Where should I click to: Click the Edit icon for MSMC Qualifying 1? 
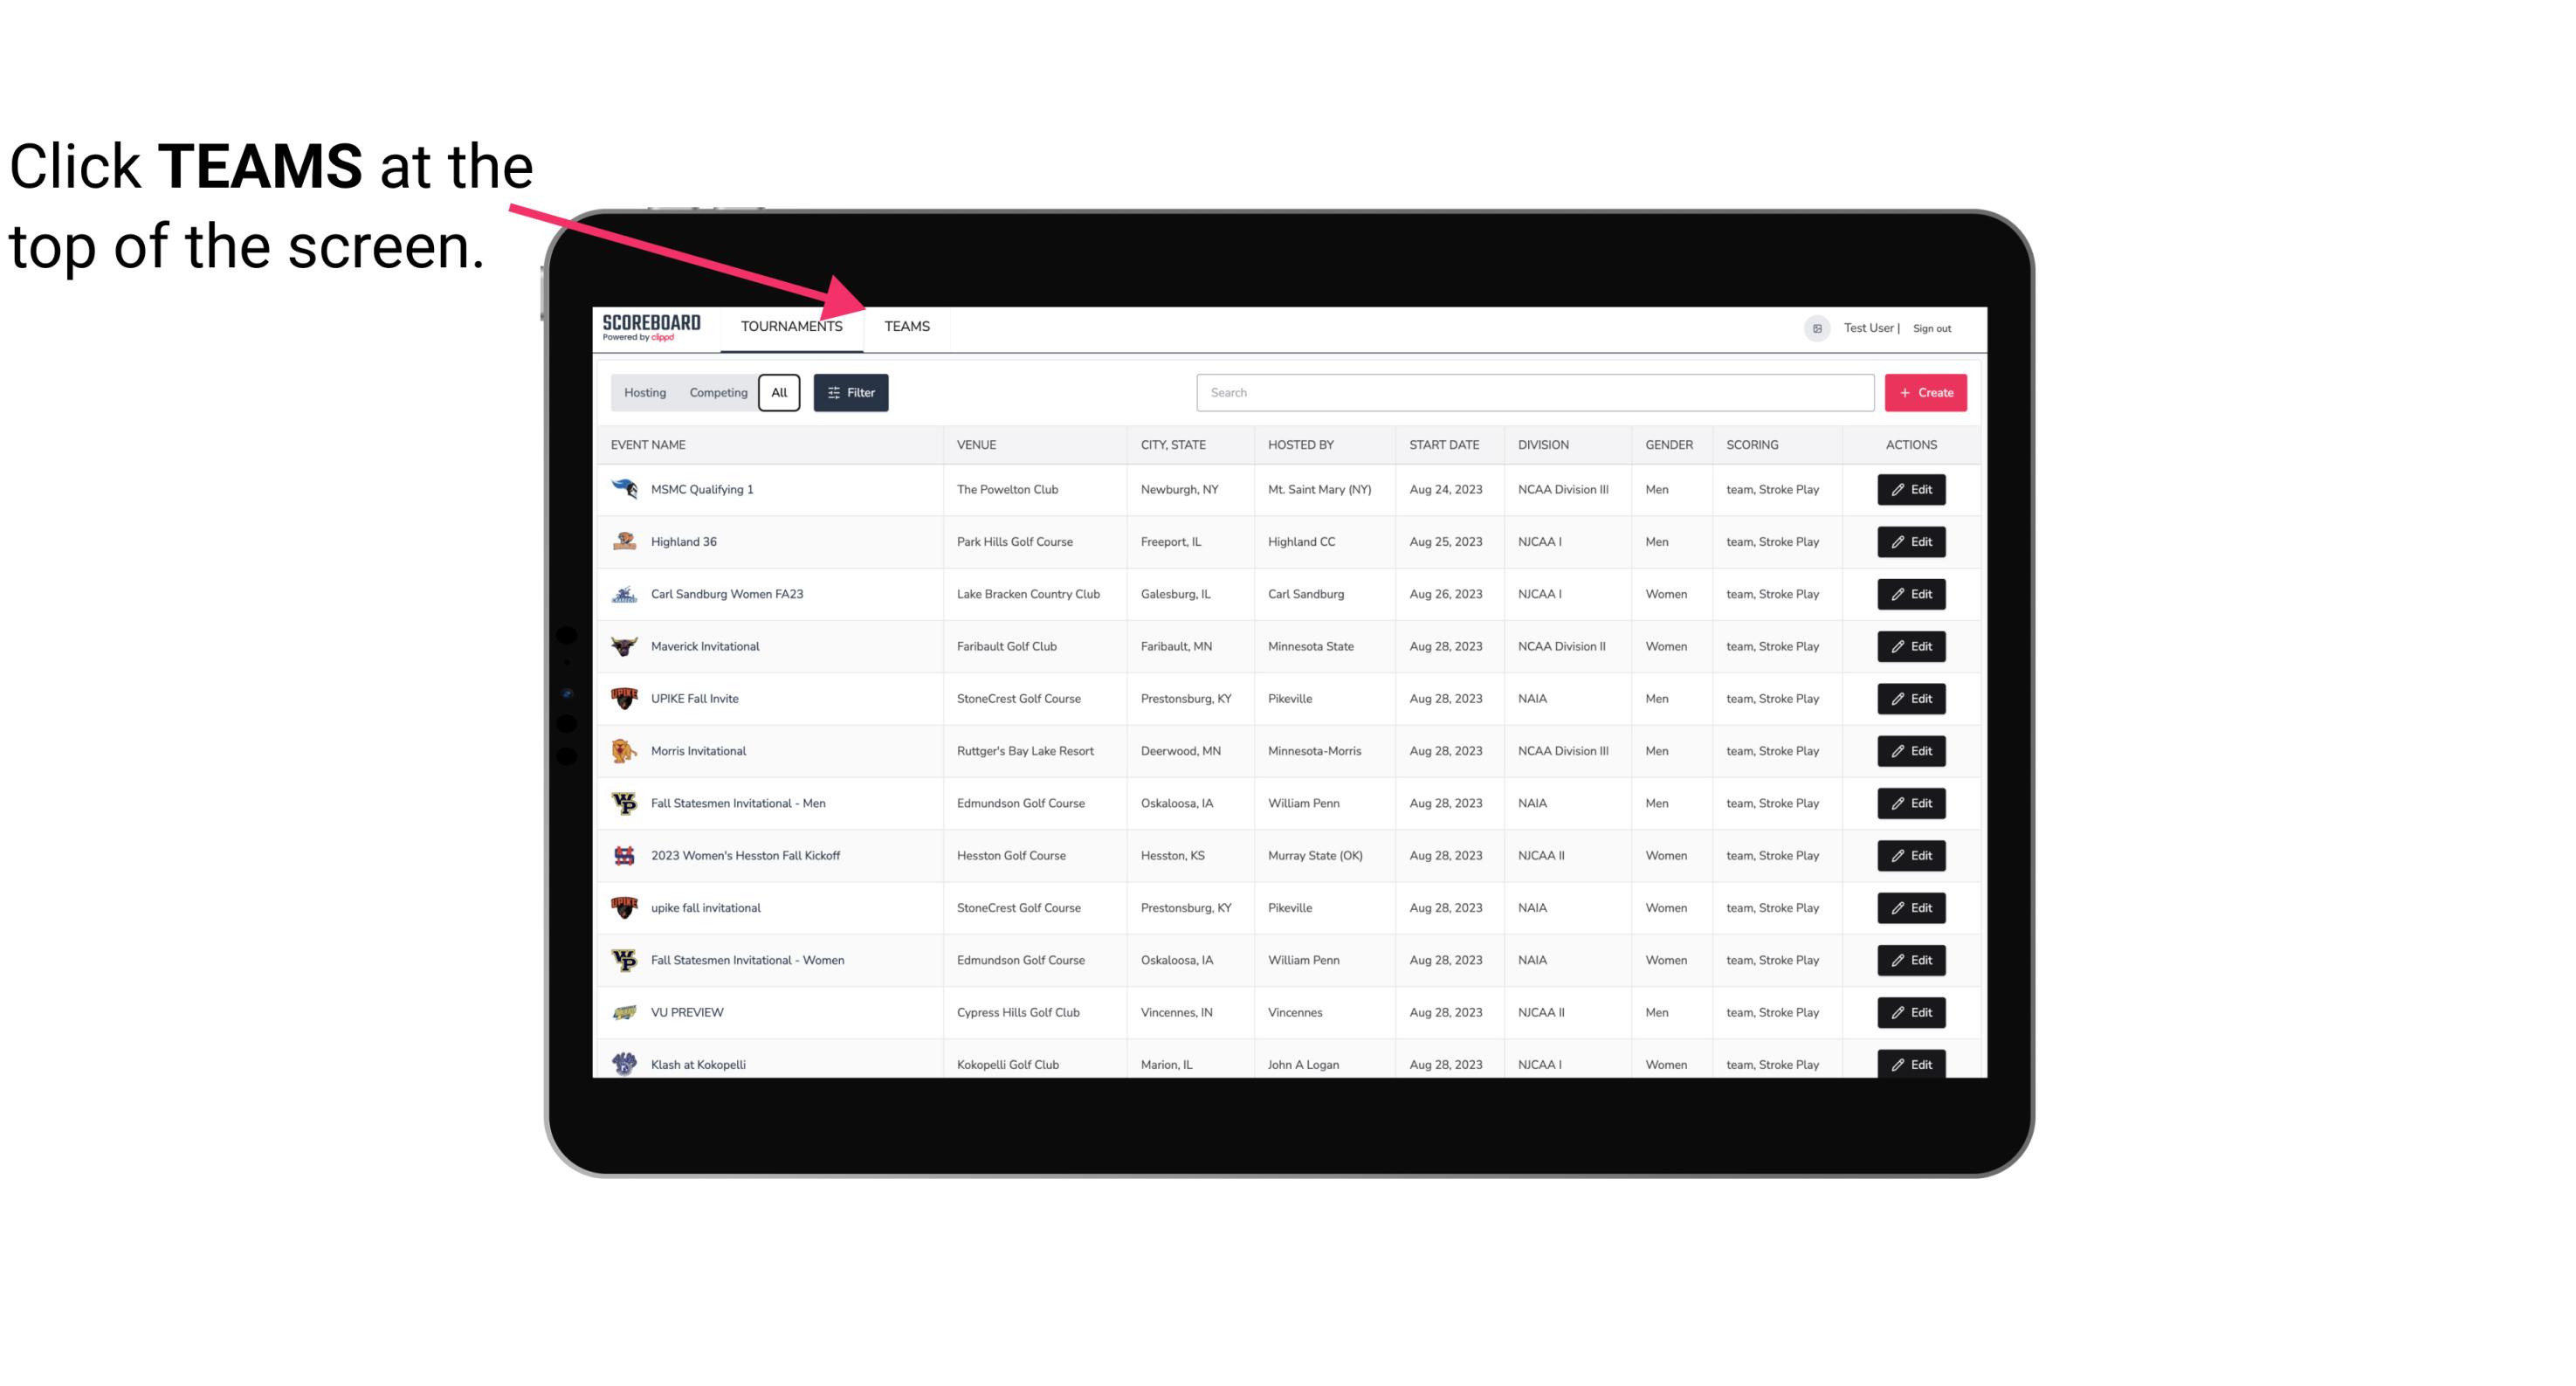[x=1912, y=490]
